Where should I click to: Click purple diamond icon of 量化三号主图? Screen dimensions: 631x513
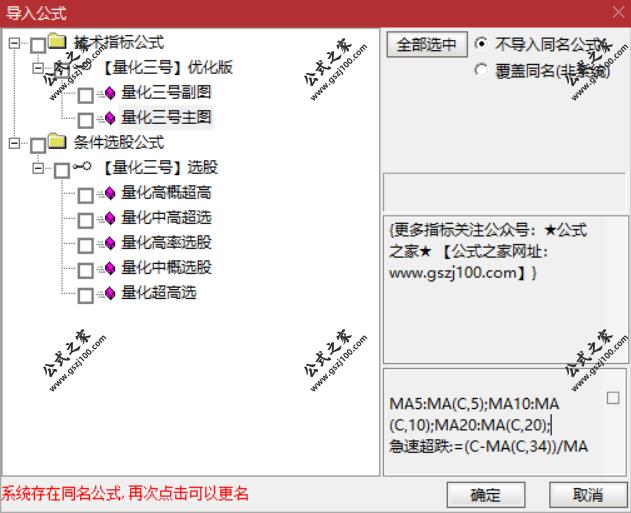110,118
